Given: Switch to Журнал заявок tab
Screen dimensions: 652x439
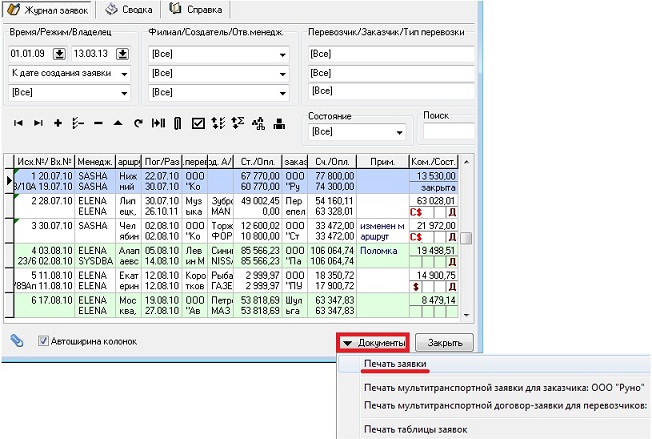Looking at the screenshot, I should [x=48, y=10].
